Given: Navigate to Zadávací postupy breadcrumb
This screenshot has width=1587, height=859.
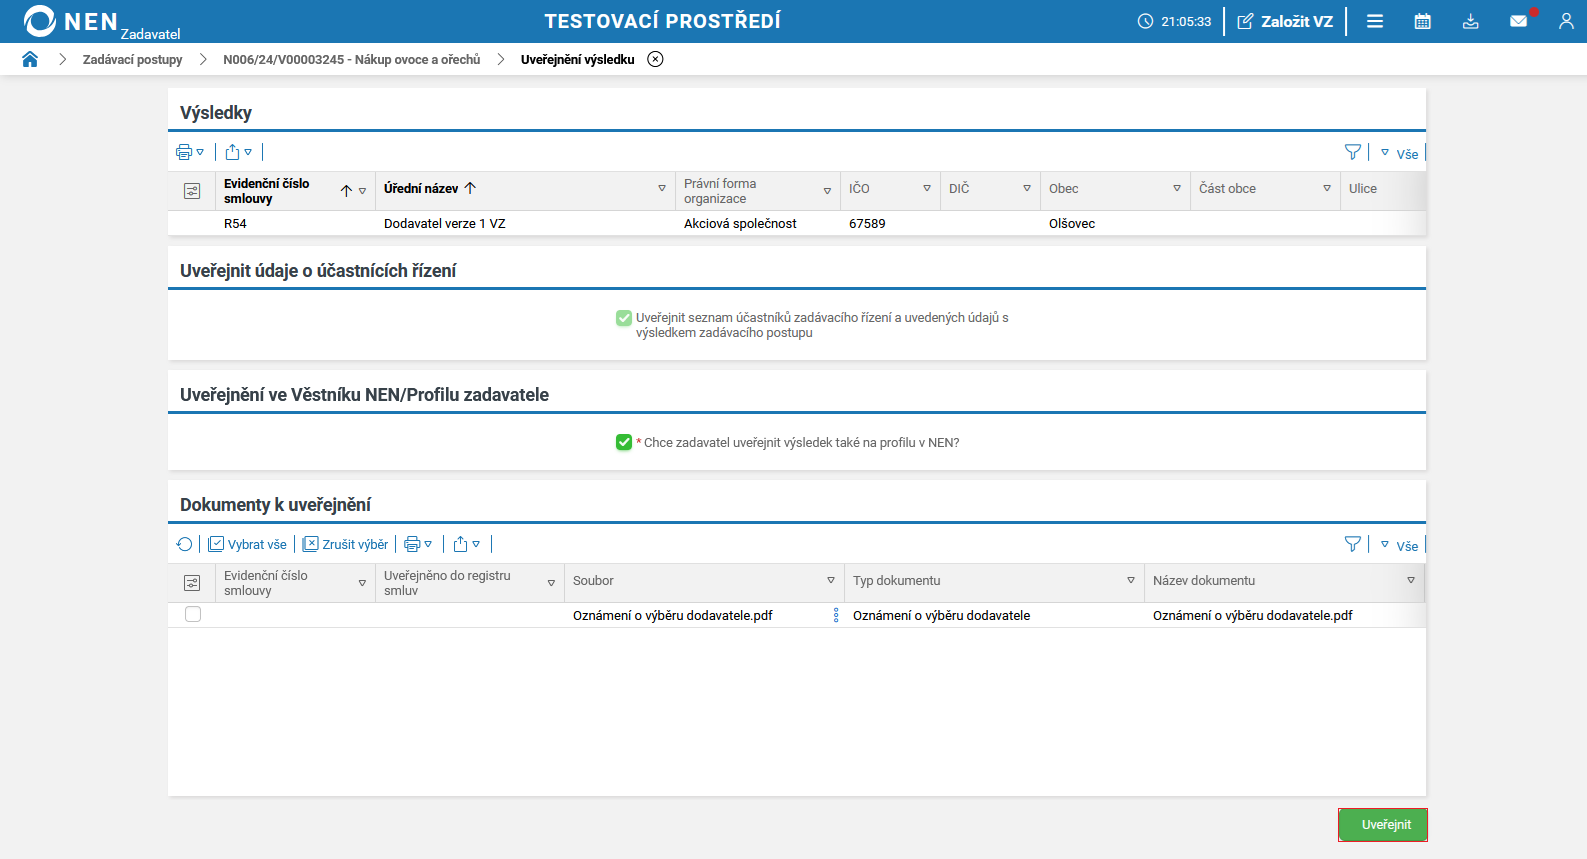Looking at the screenshot, I should pos(132,59).
